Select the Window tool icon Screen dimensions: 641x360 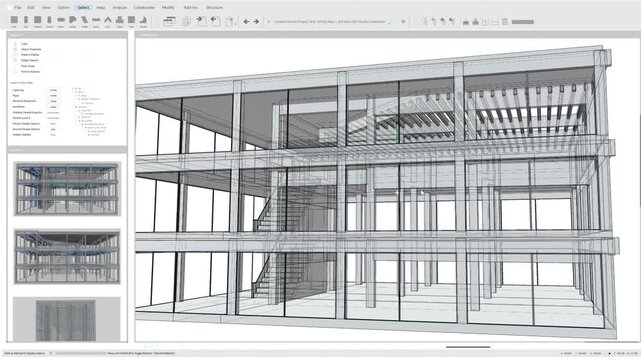pos(38,20)
